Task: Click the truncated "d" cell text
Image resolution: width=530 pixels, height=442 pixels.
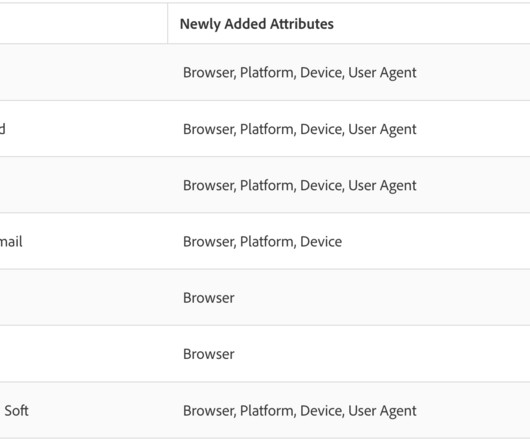Action: coord(2,129)
